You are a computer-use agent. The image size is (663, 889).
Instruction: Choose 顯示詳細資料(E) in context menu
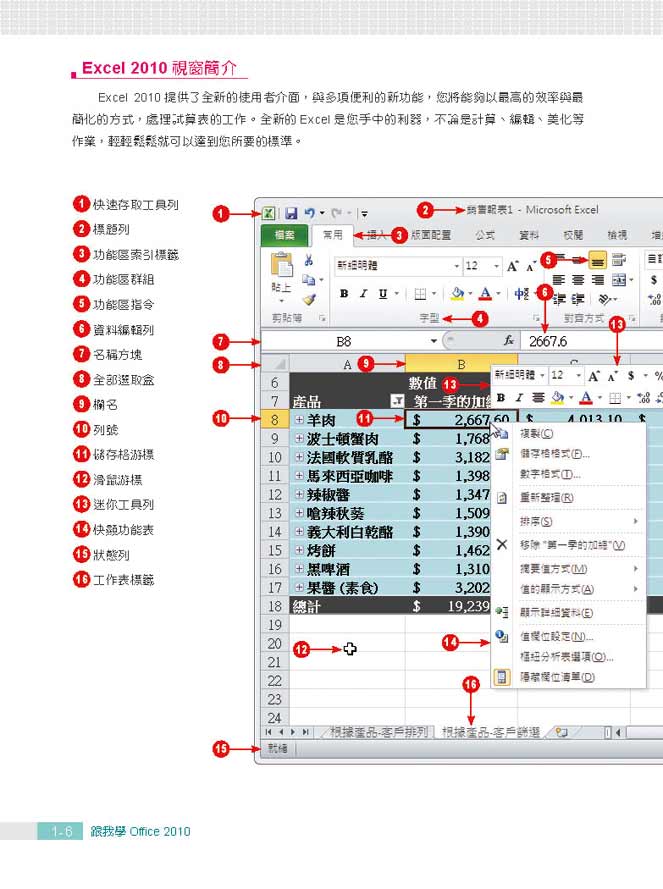568,612
